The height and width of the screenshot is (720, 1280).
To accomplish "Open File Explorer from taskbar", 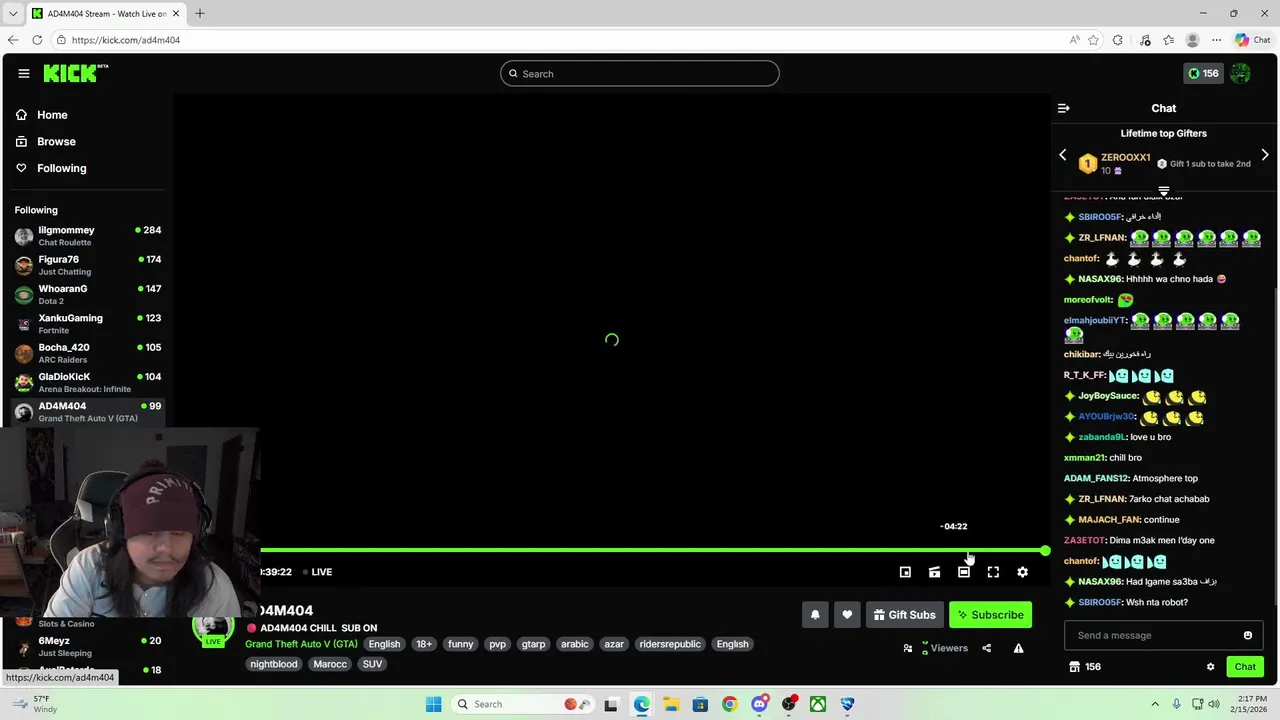I will pos(670,704).
